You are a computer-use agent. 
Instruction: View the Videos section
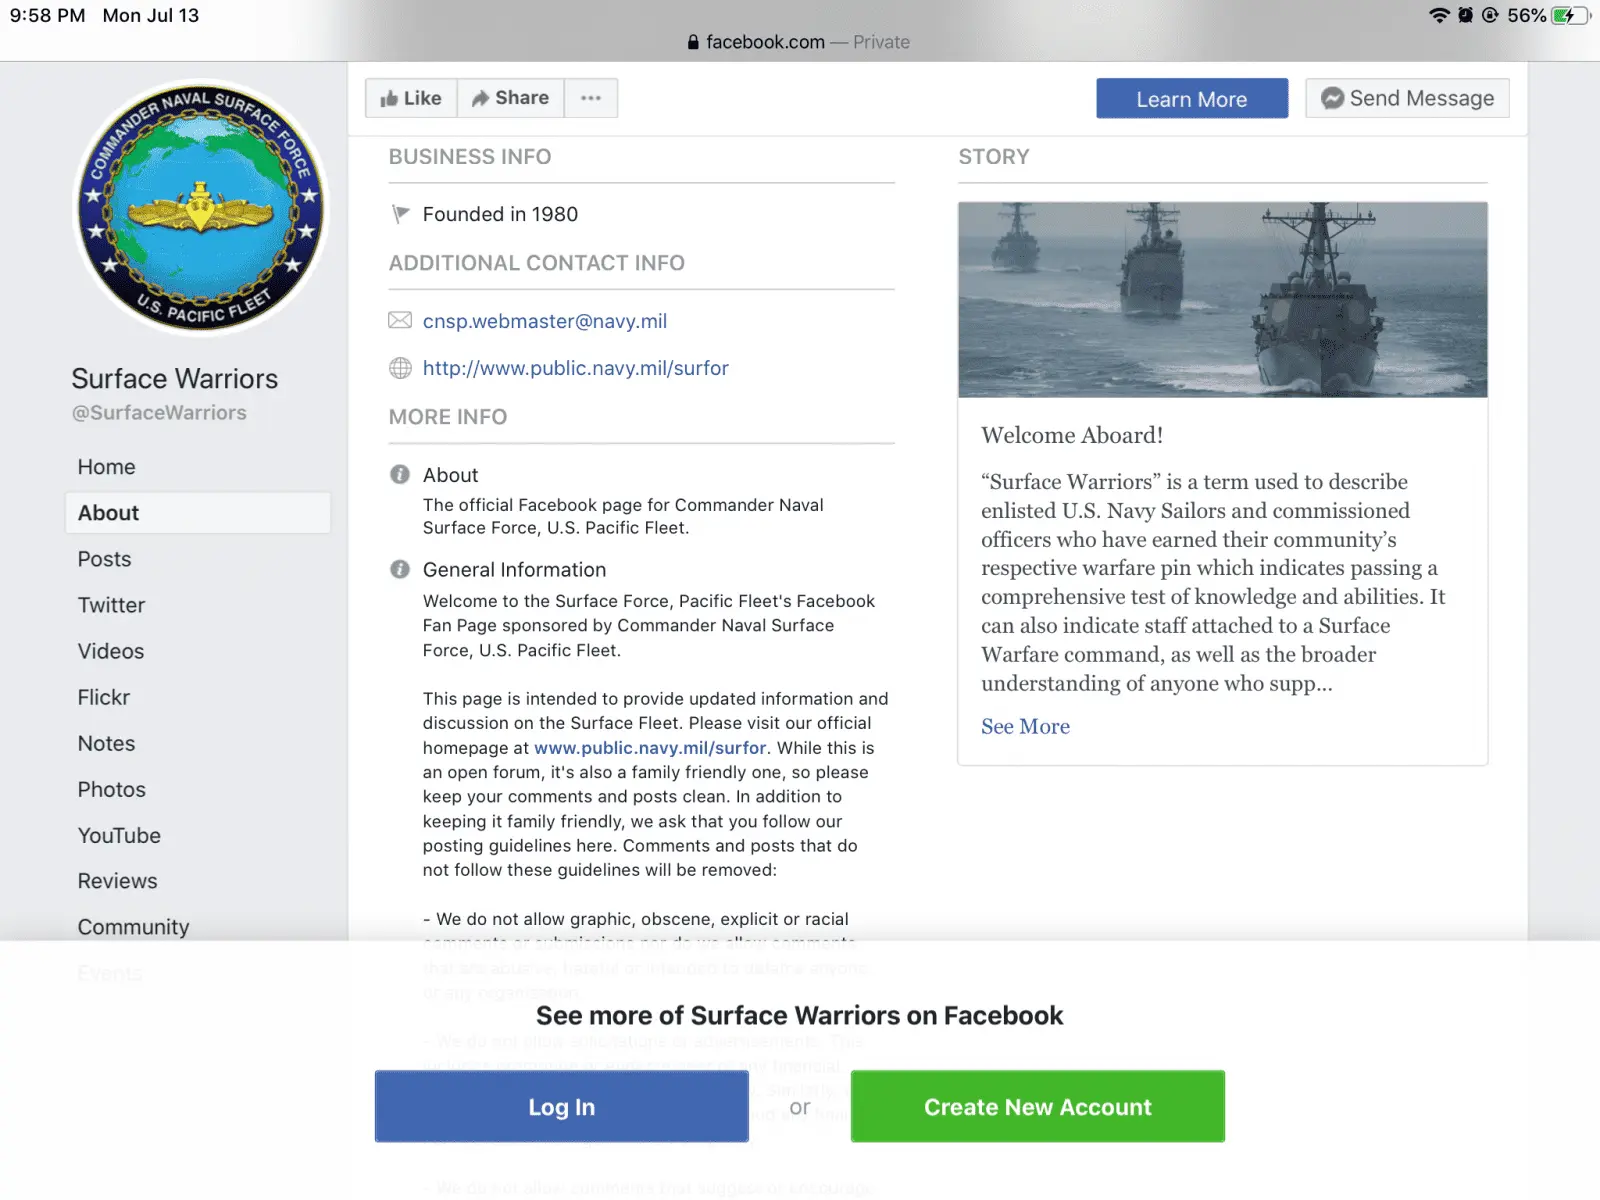[111, 651]
